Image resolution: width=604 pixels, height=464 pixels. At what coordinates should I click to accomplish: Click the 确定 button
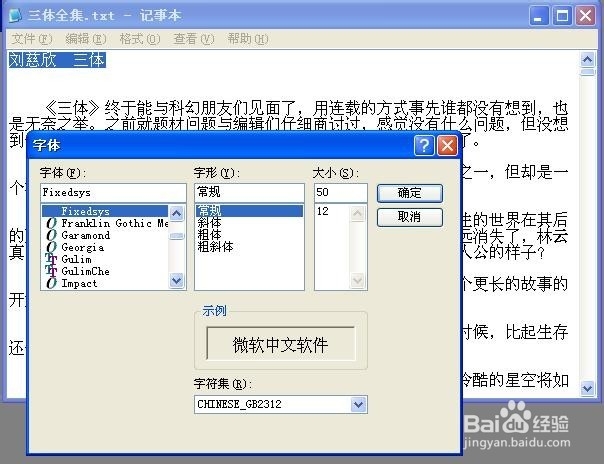click(410, 193)
